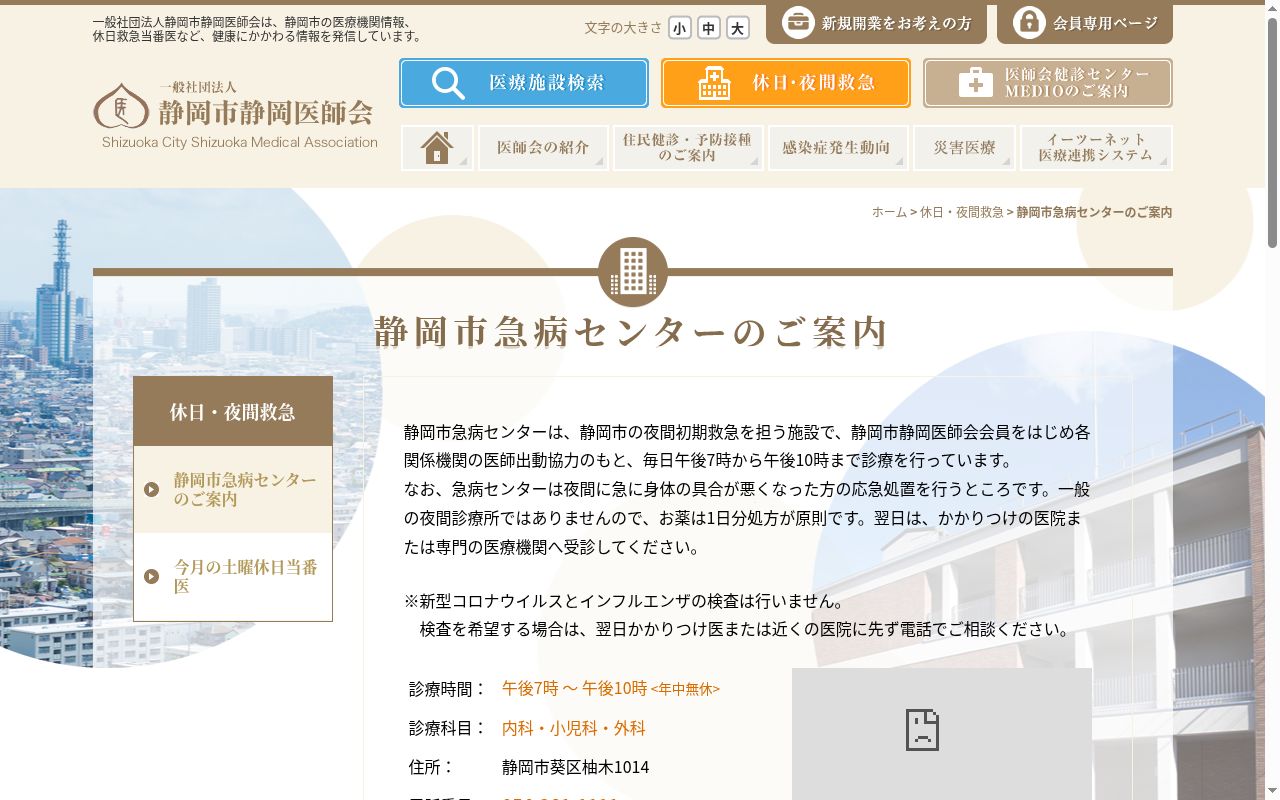
Task: Set text size to 大 (large)
Action: click(738, 28)
